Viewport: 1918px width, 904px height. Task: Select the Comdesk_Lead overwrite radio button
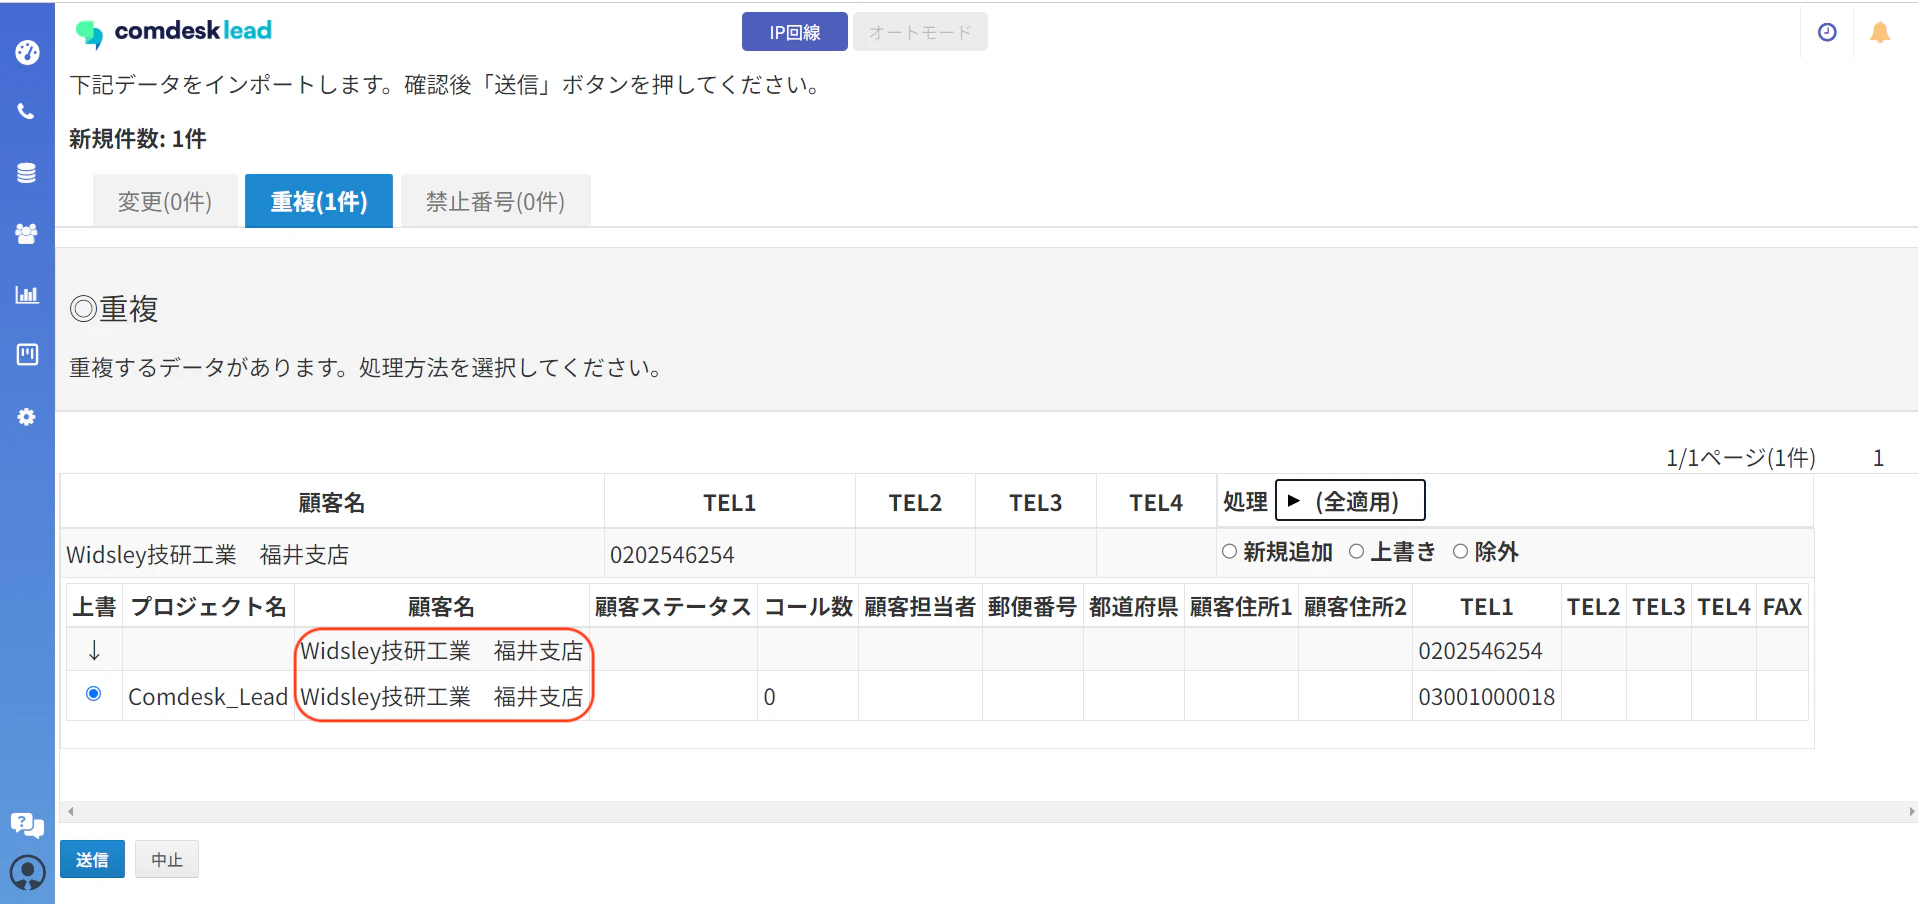(x=94, y=694)
